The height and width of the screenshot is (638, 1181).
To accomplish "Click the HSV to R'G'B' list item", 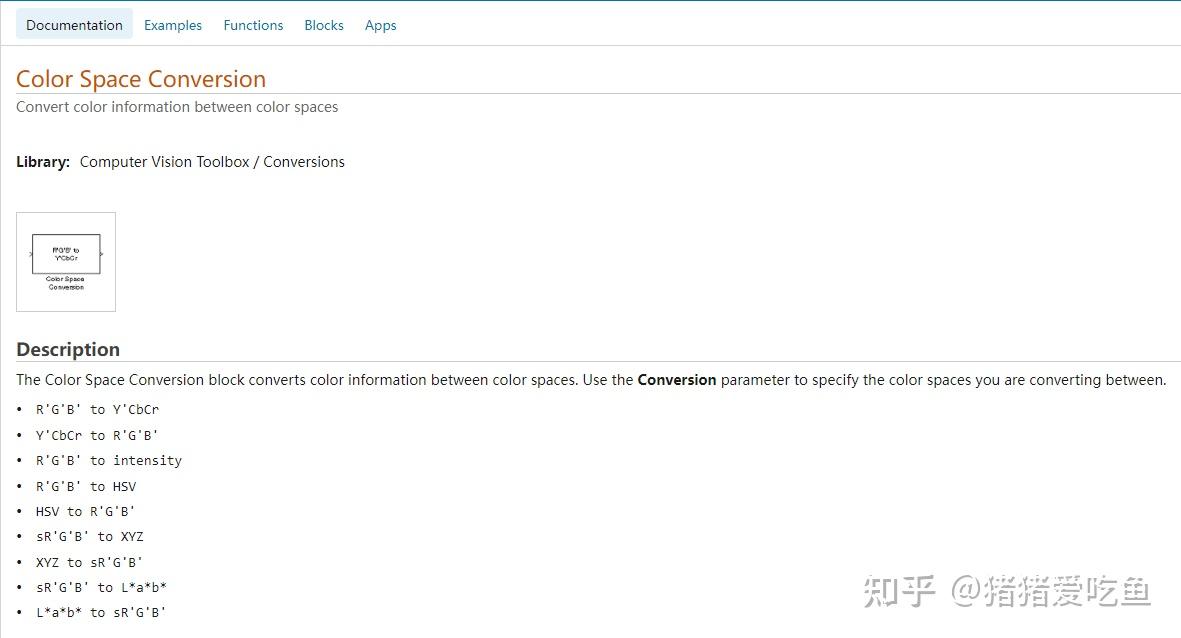I will (x=86, y=511).
